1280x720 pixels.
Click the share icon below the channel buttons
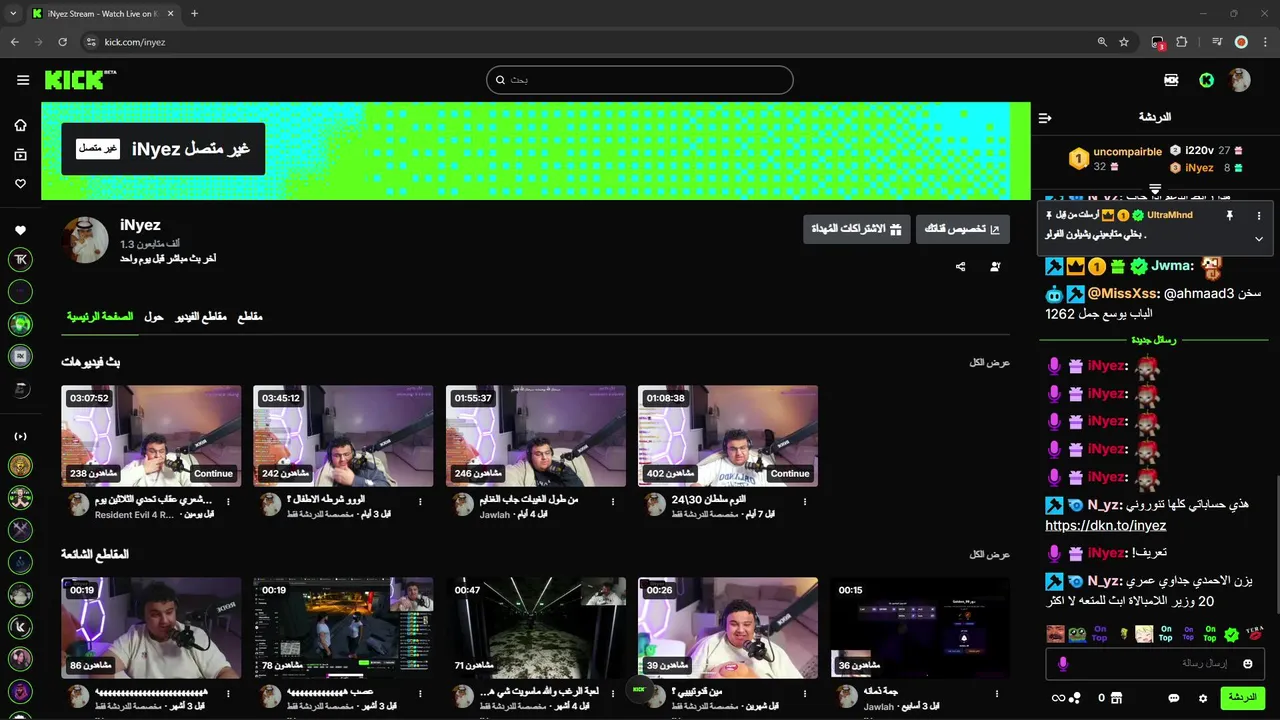click(961, 267)
